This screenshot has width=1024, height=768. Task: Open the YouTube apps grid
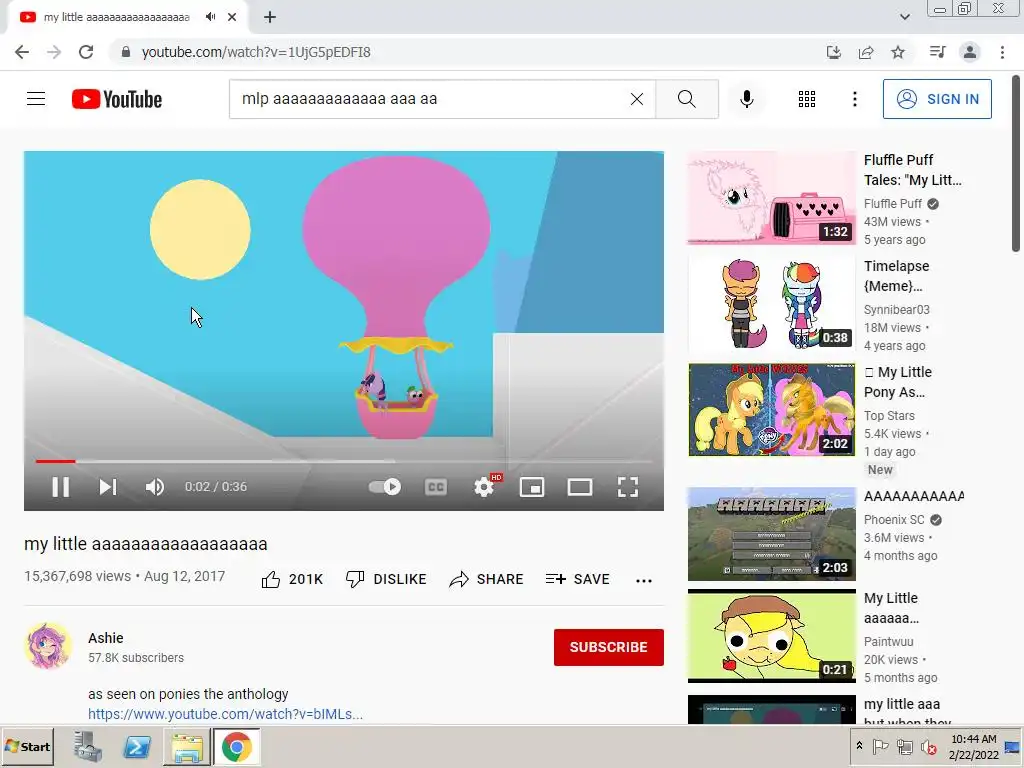coord(807,99)
